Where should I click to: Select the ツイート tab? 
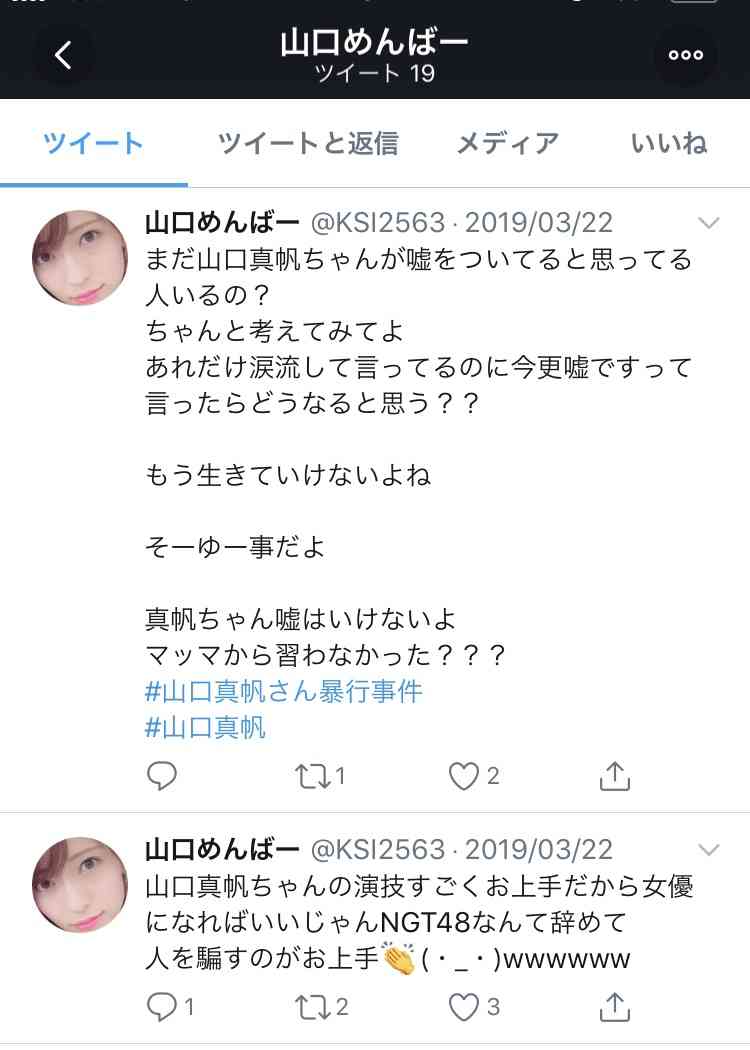click(94, 144)
